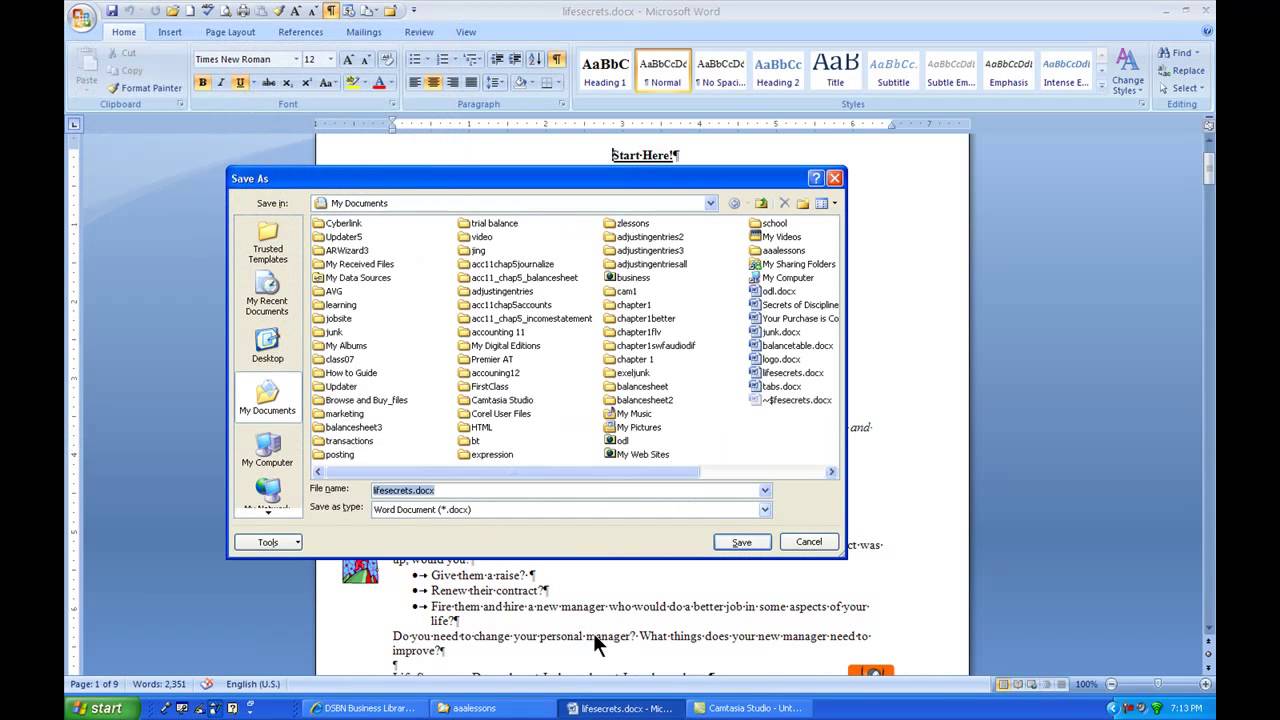1280x720 pixels.
Task: Click Trusted Templates in places bar
Action: point(267,243)
